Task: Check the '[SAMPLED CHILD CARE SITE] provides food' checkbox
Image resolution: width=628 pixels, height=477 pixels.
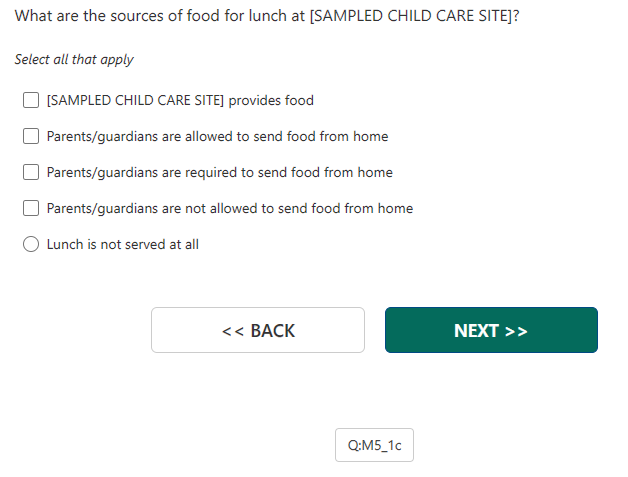Action: tap(31, 100)
